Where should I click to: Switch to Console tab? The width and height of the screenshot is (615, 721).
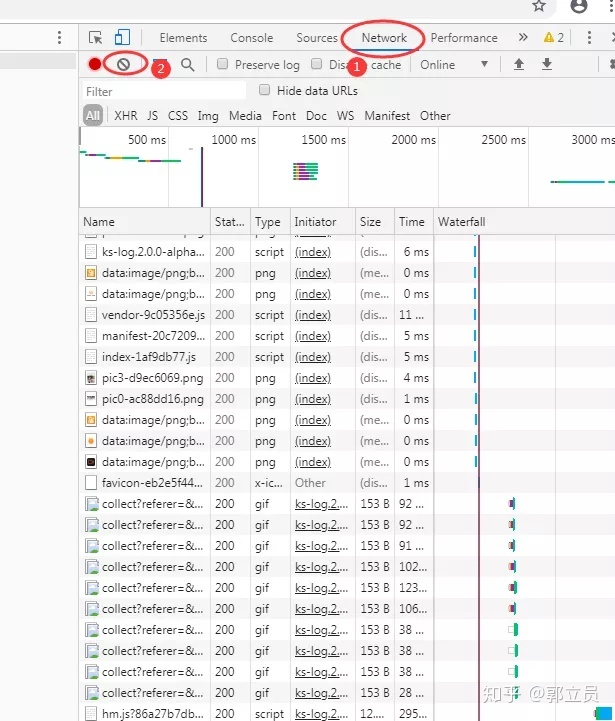[252, 38]
